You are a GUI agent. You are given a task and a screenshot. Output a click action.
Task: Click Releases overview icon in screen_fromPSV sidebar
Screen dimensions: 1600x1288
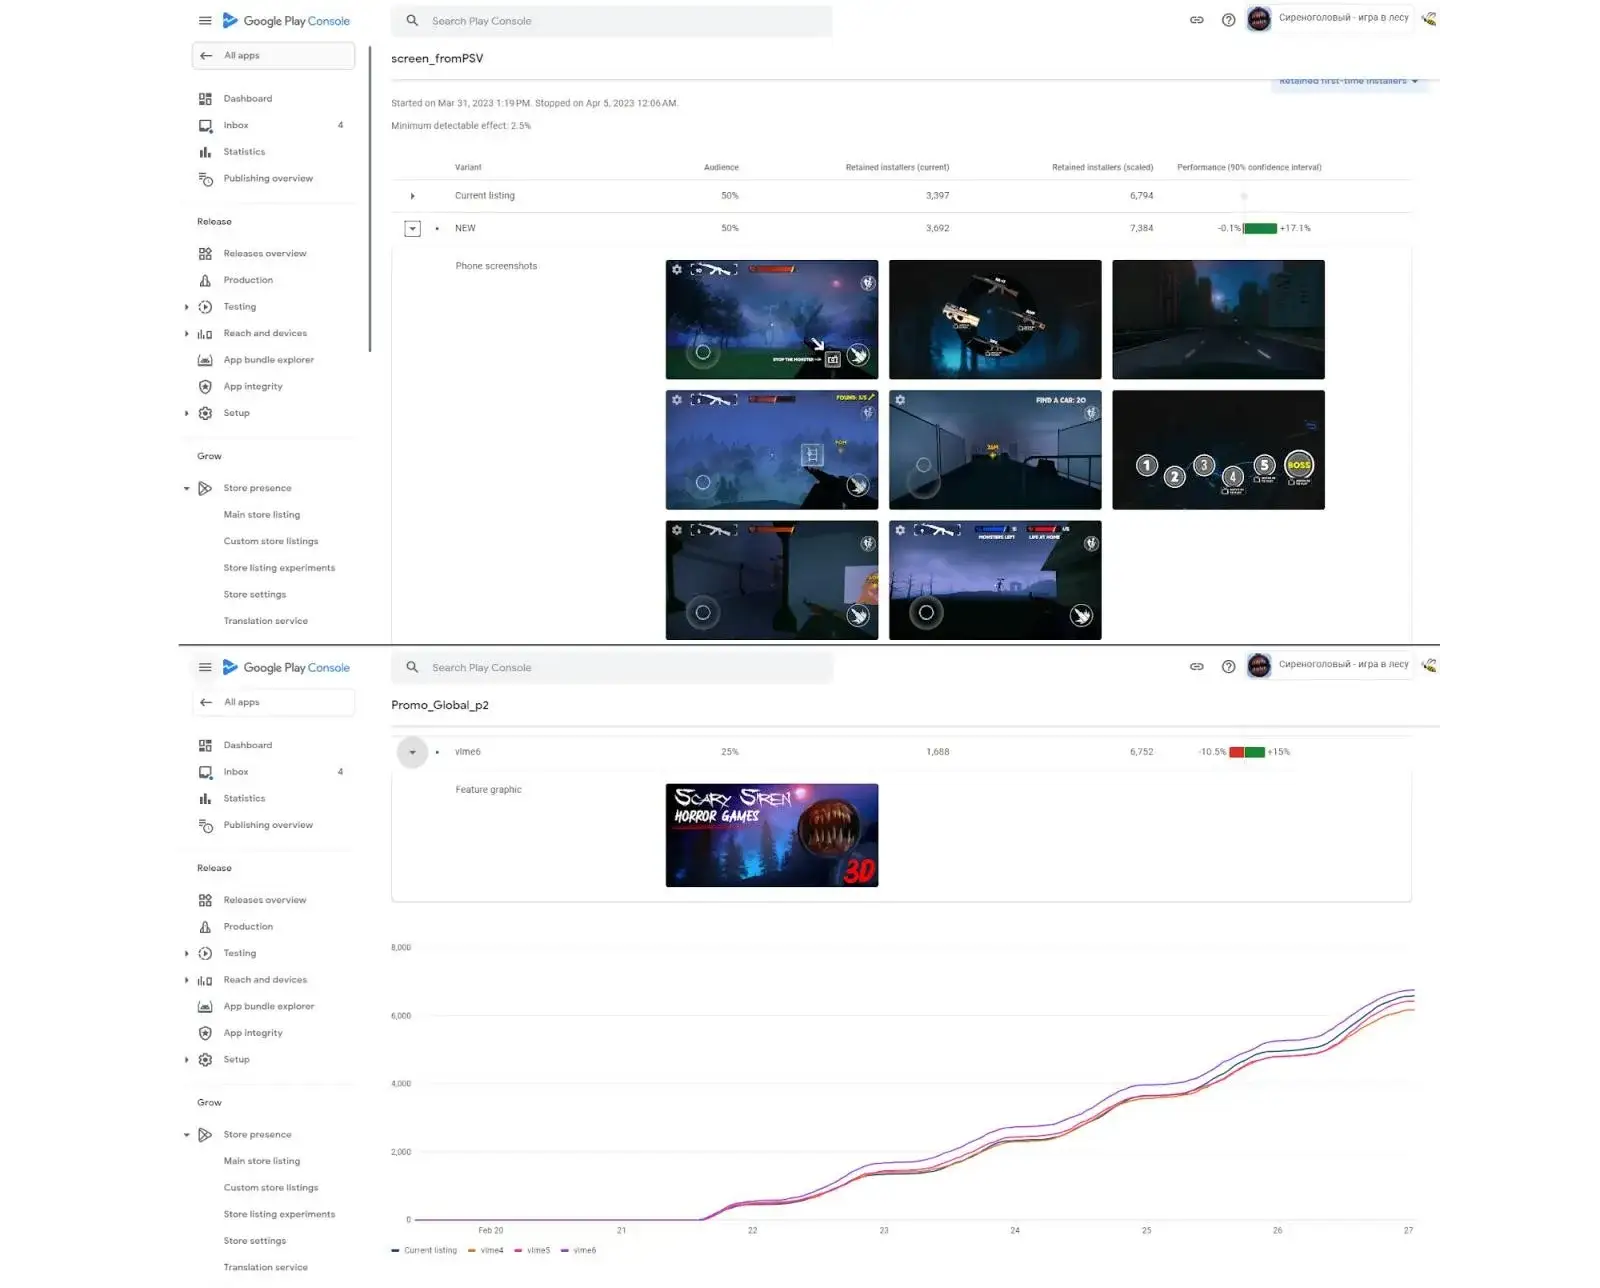click(x=205, y=254)
